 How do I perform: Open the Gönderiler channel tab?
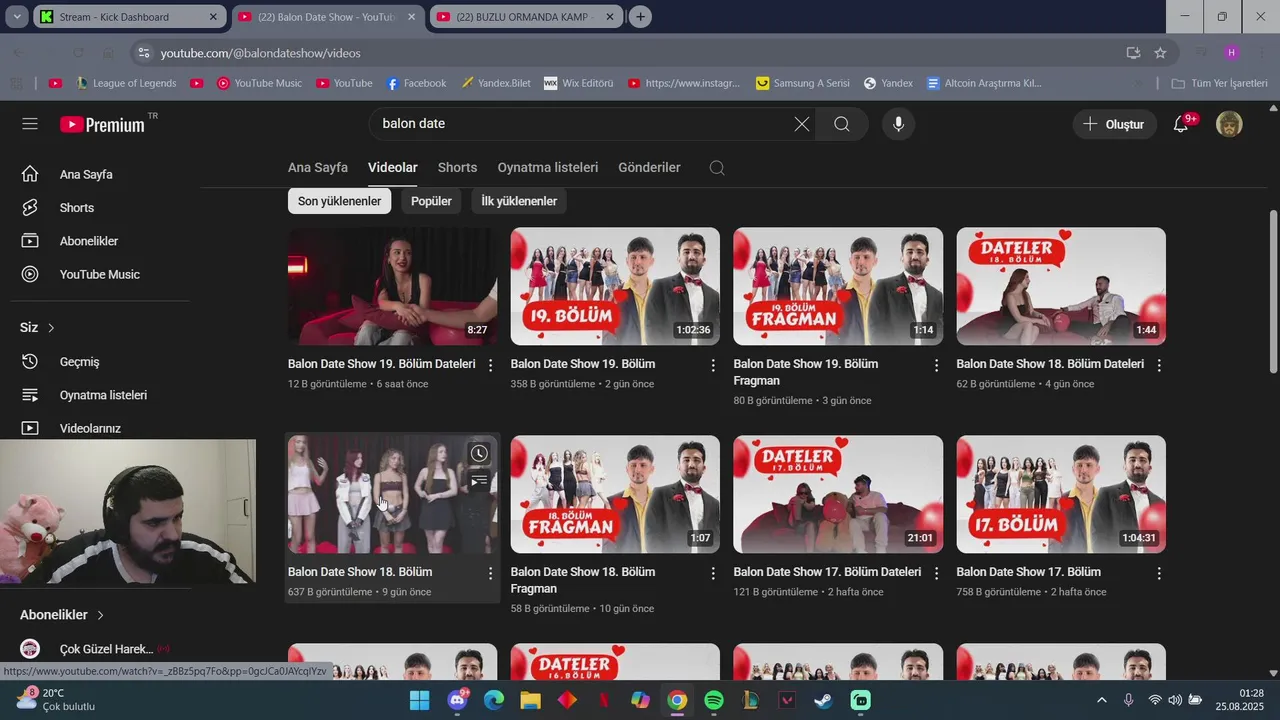(649, 168)
